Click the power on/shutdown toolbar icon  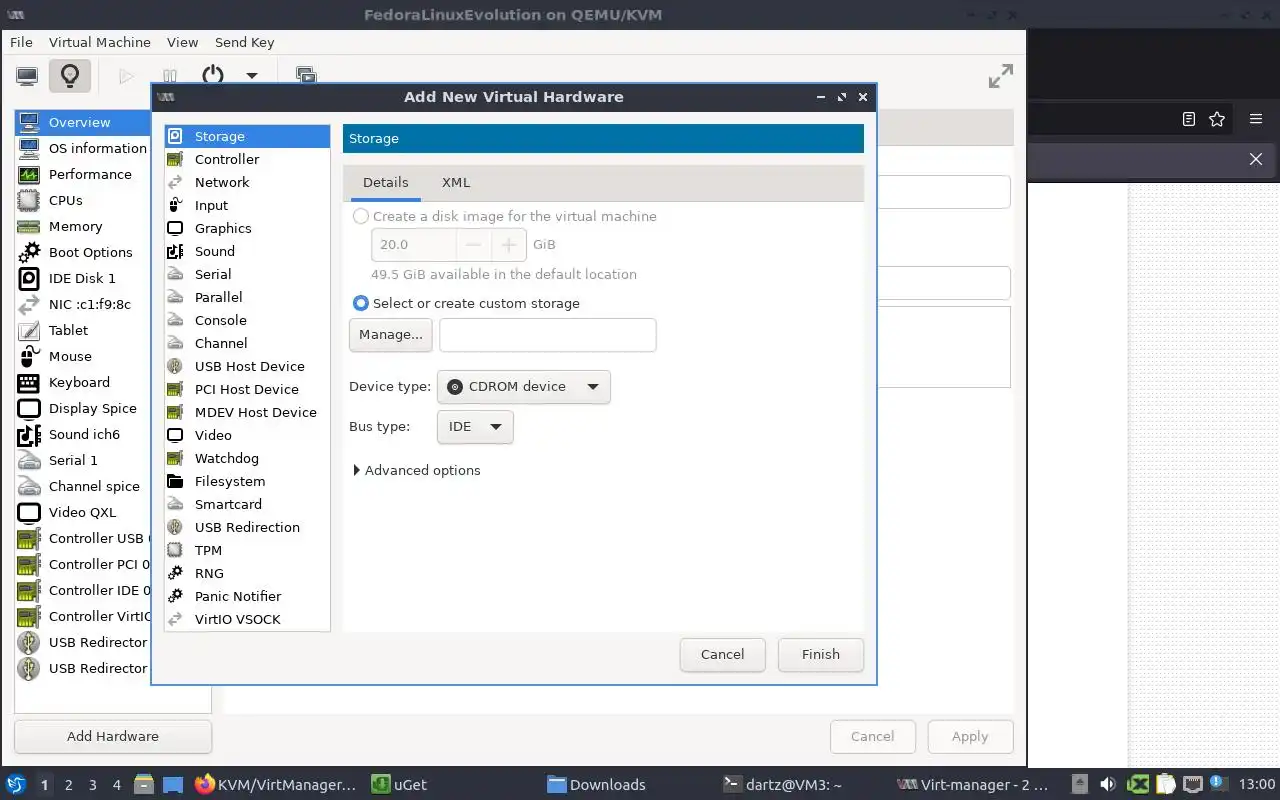(213, 76)
